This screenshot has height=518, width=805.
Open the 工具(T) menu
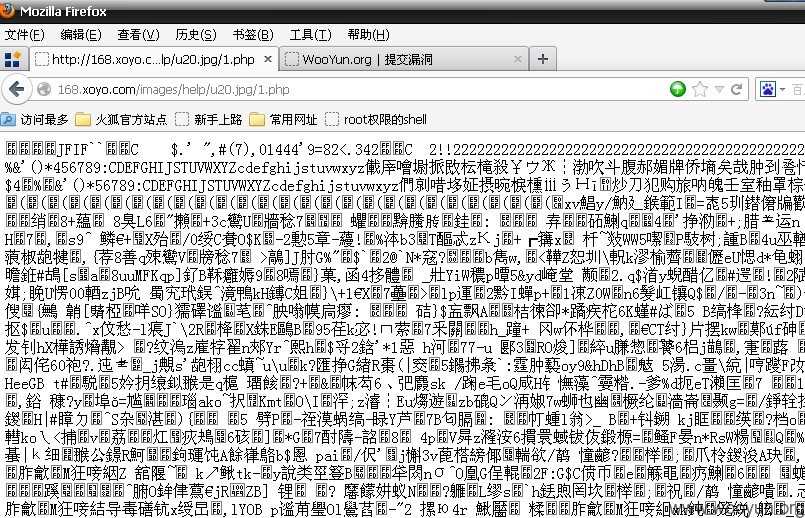pos(310,35)
